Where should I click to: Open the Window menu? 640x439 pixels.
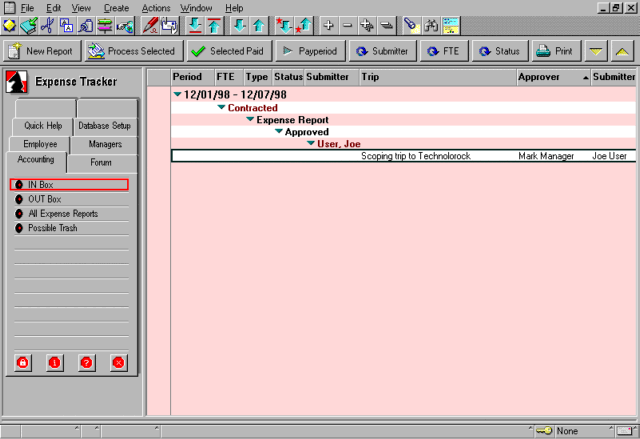coord(196,8)
